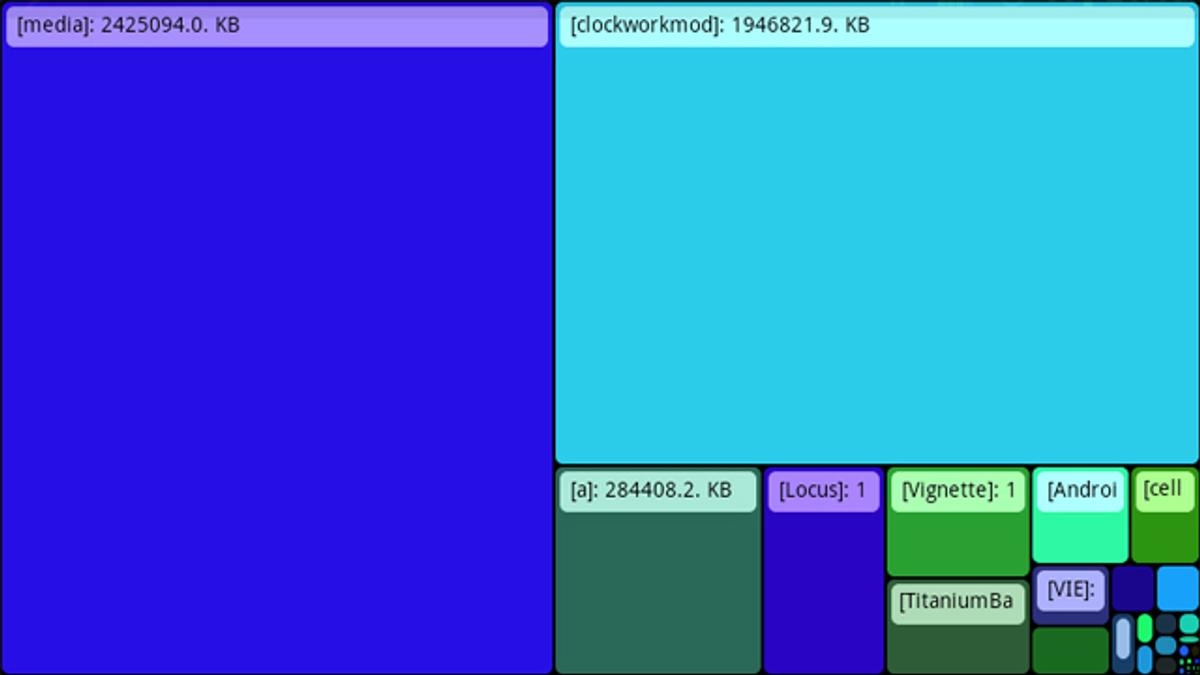Select the dark navy square beside [VIE]

pos(1133,588)
